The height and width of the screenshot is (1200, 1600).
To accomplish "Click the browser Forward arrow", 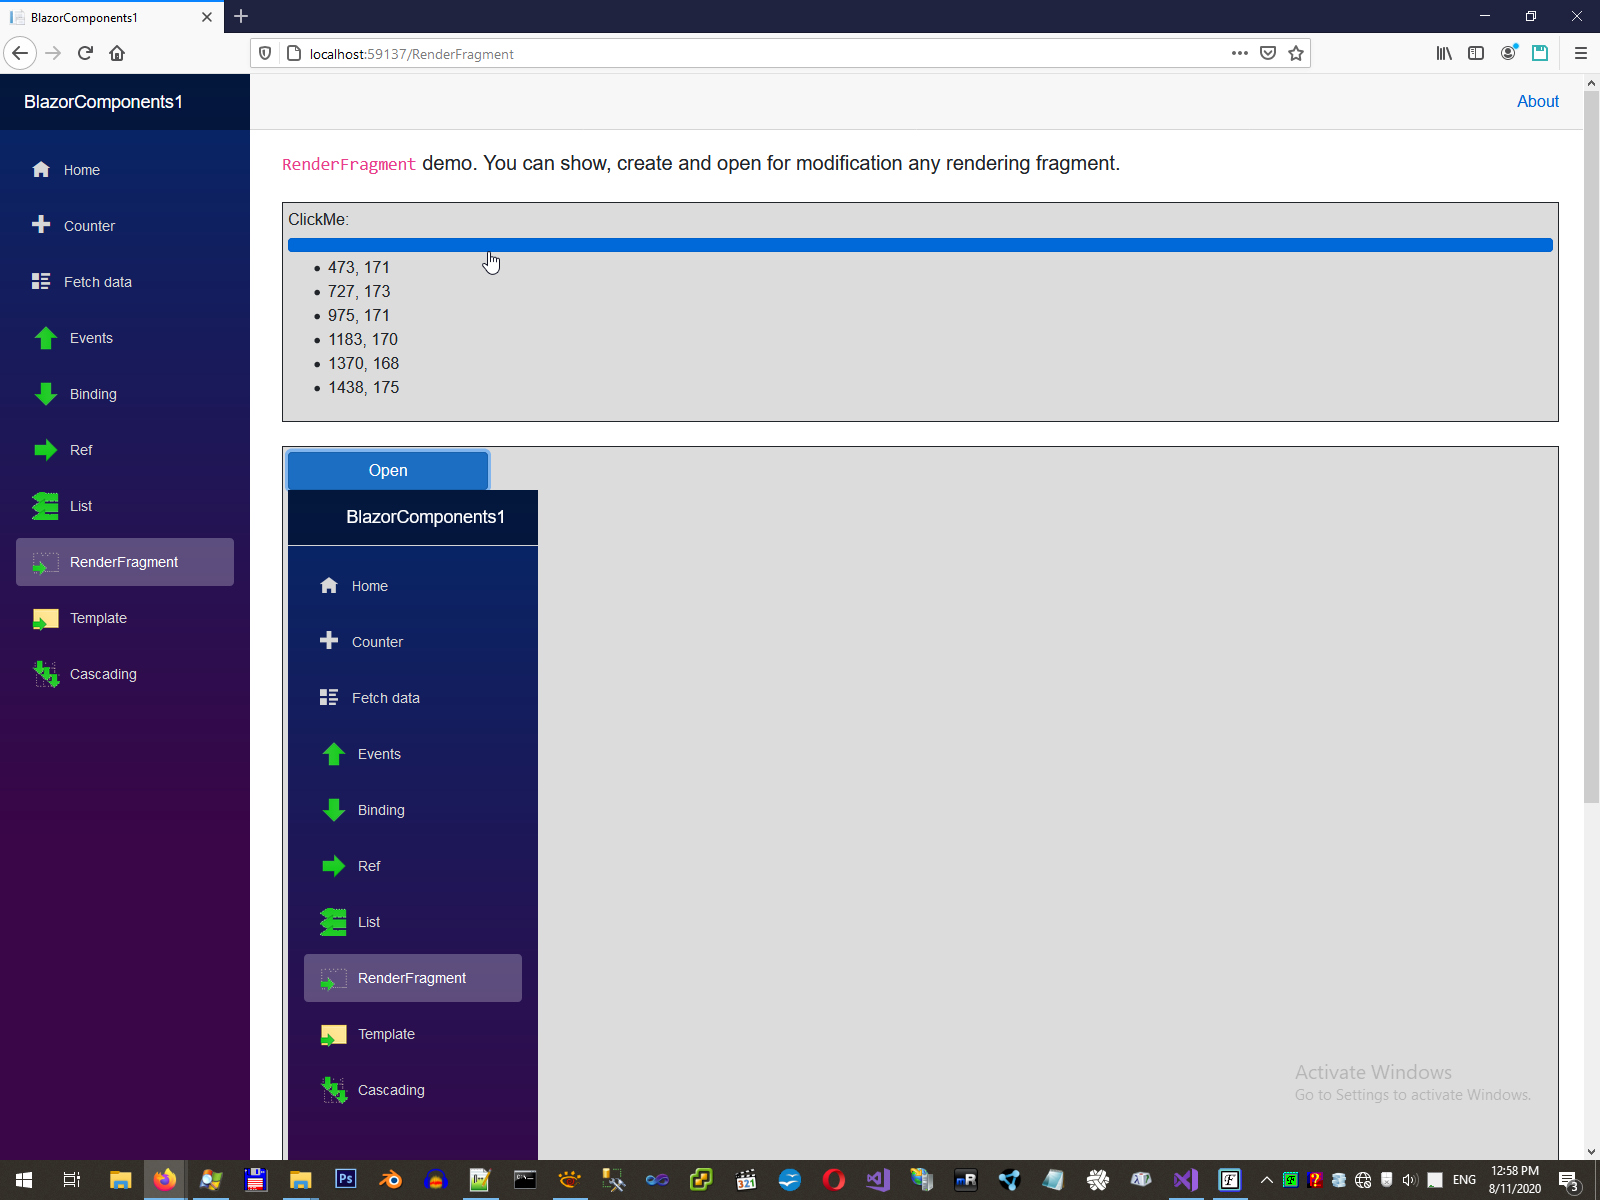I will click(53, 53).
